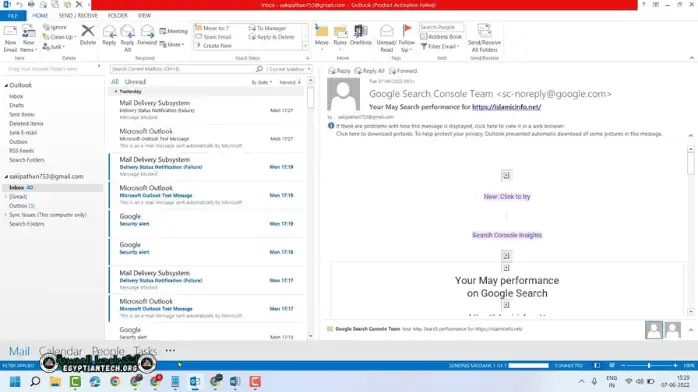This screenshot has width=698, height=392.
Task: Click the Search Current Mailbox field
Action: (183, 69)
